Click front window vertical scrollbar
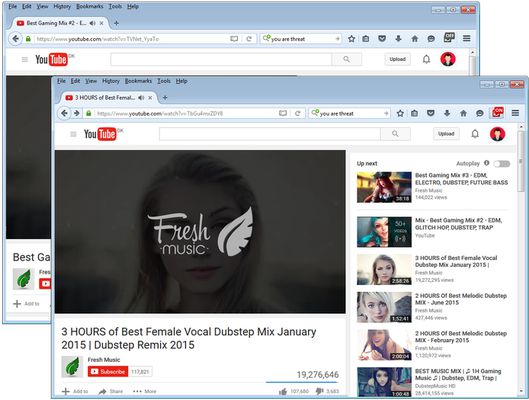The width and height of the screenshot is (529, 400). 522,162
